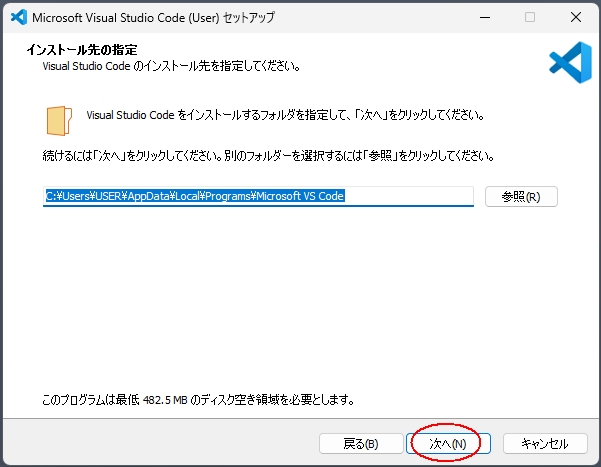Image resolution: width=601 pixels, height=467 pixels.
Task: Click blank space after path inside field
Action: (x=410, y=196)
